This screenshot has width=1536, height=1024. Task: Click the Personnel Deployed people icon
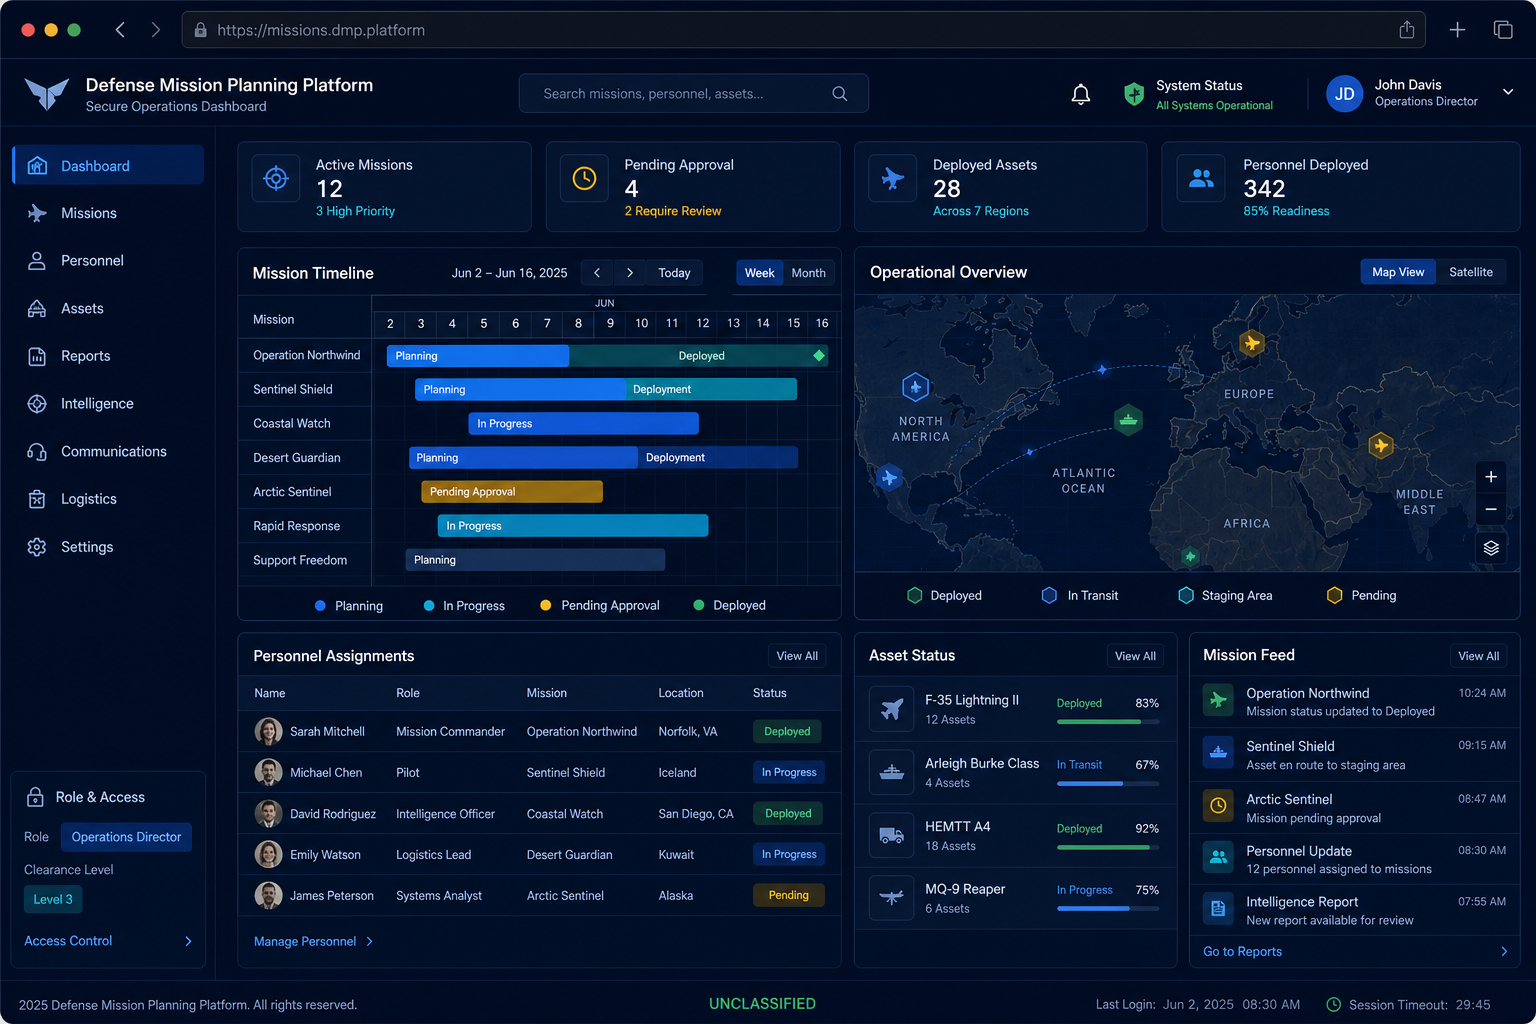click(1201, 179)
